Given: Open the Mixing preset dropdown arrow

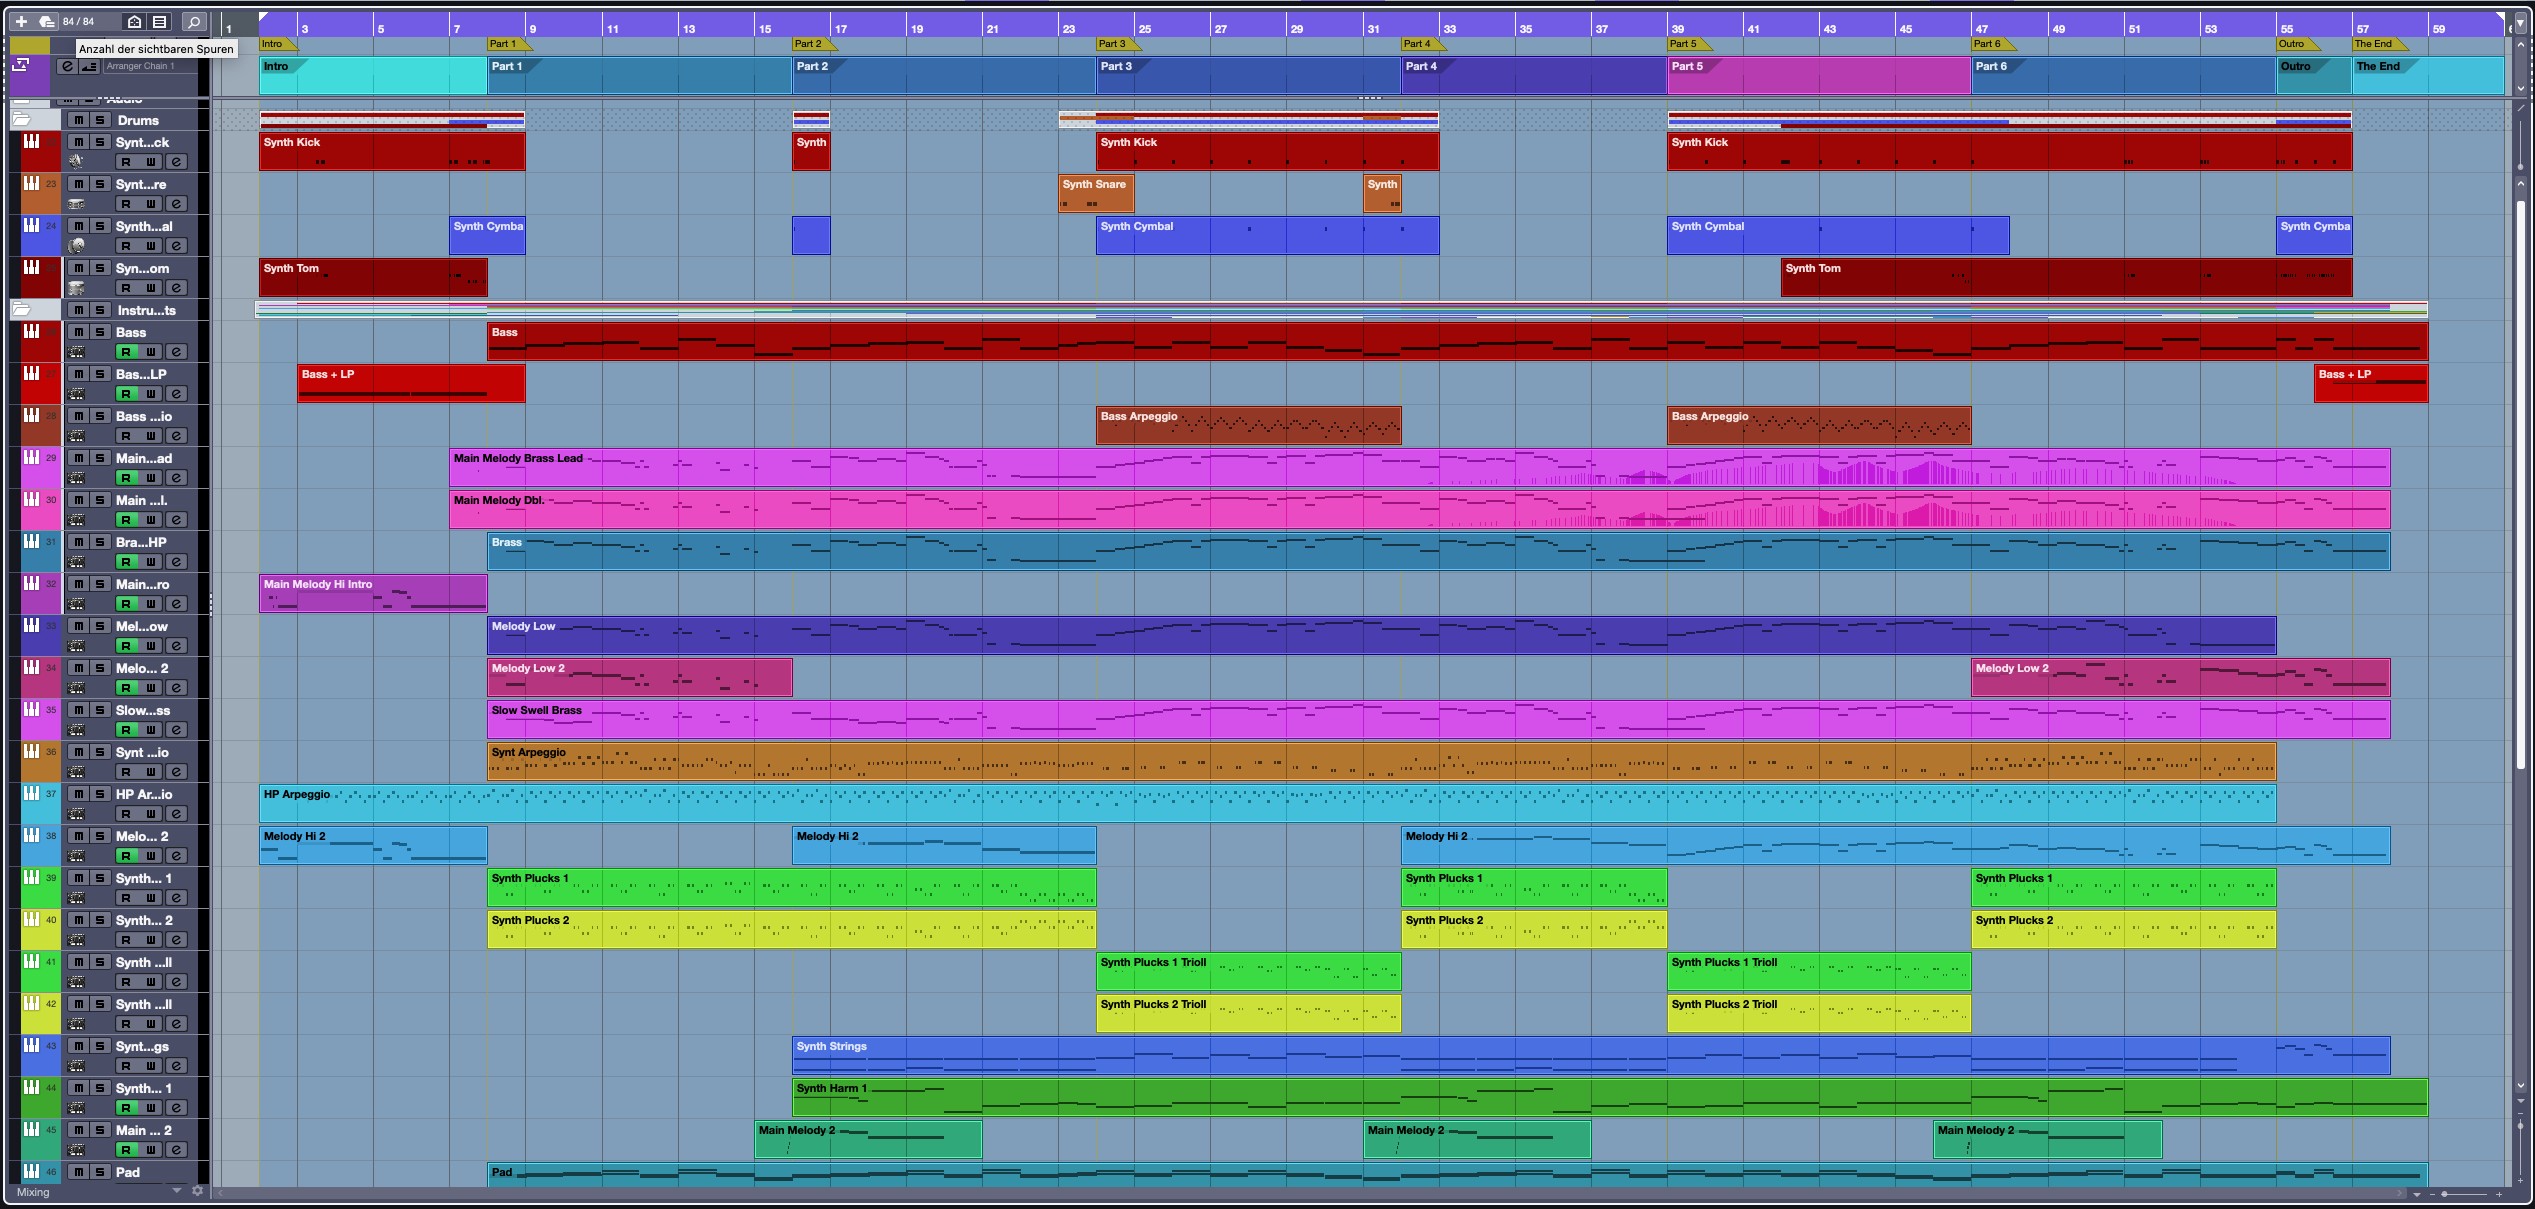Looking at the screenshot, I should tap(177, 1191).
